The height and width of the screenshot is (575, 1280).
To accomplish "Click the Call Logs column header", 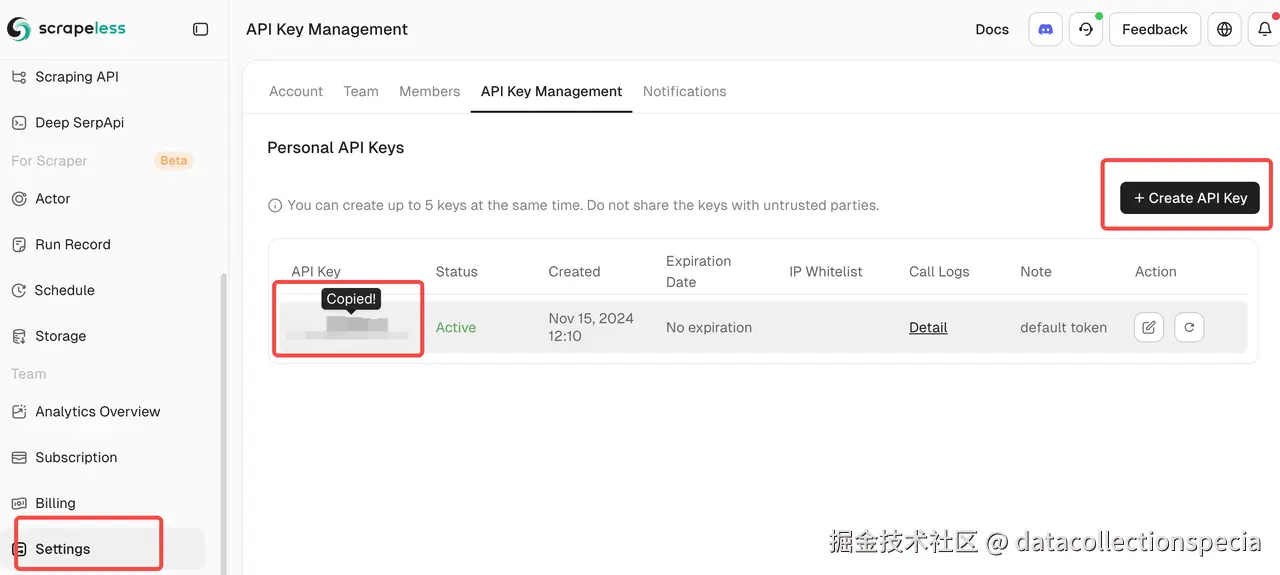I will click(939, 271).
